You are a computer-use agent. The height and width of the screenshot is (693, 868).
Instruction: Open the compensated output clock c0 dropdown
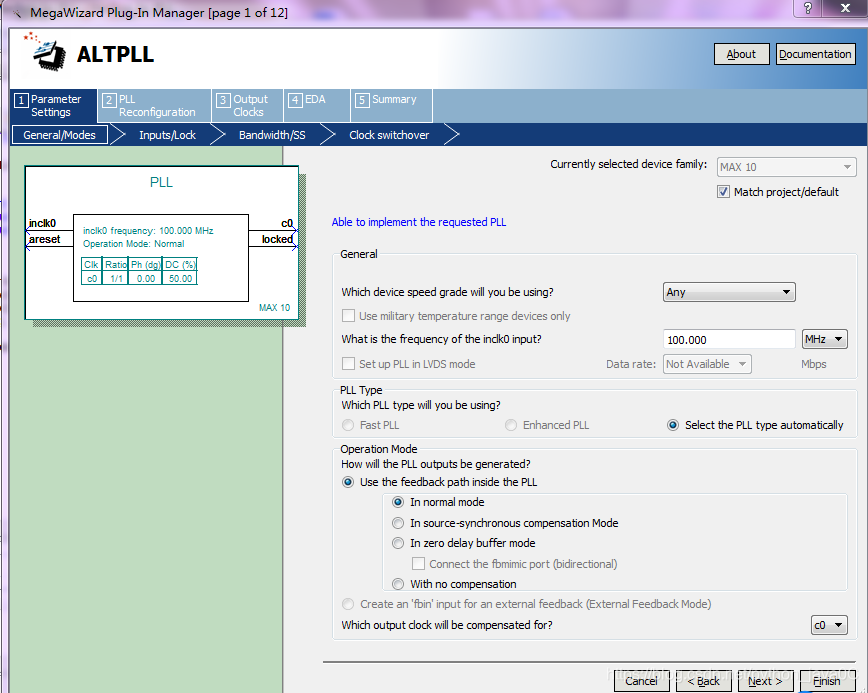tap(829, 625)
